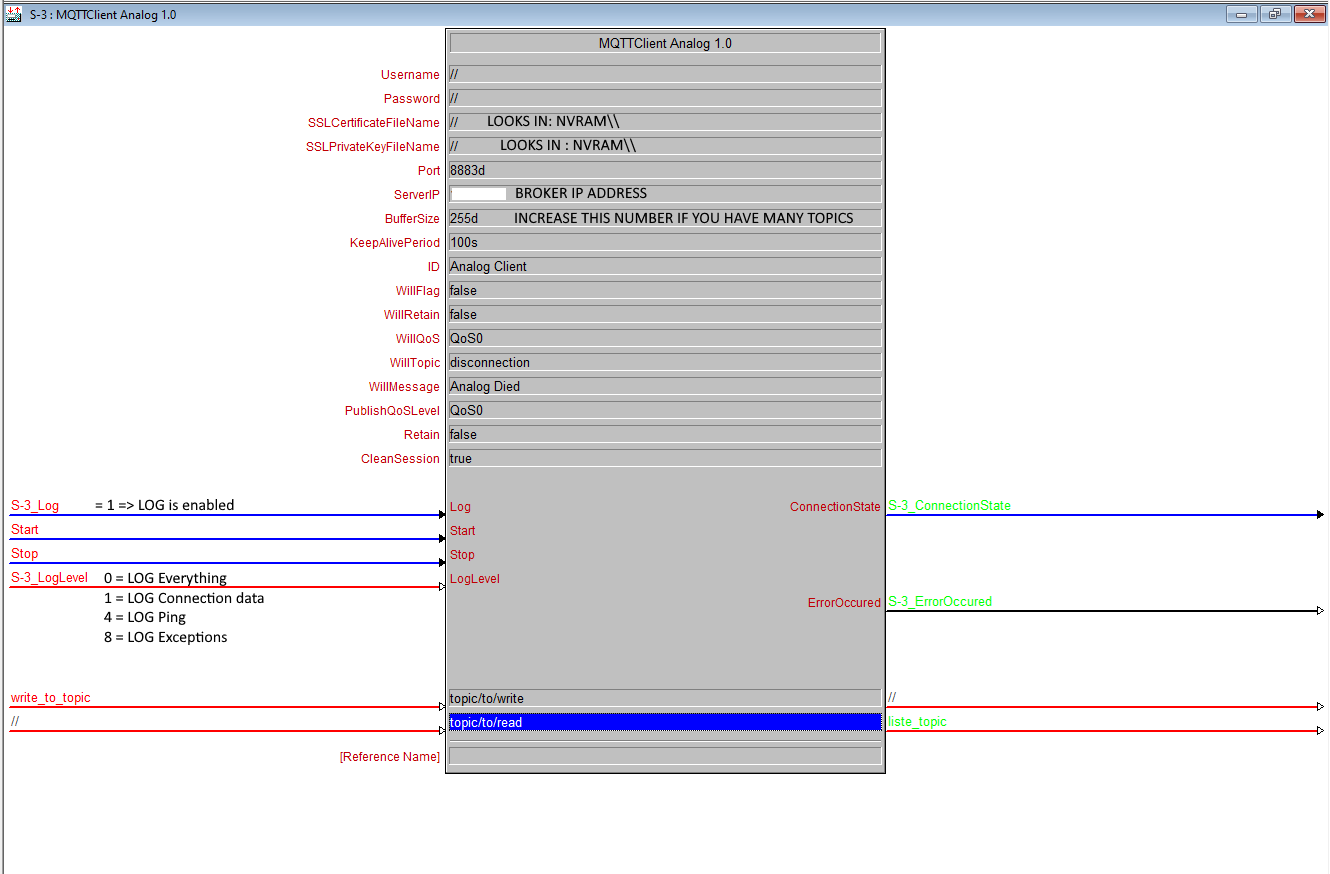Viewport: 1330px width, 874px height.
Task: Click the MQTTClient Analog 1.0 symbol header
Action: [665, 43]
